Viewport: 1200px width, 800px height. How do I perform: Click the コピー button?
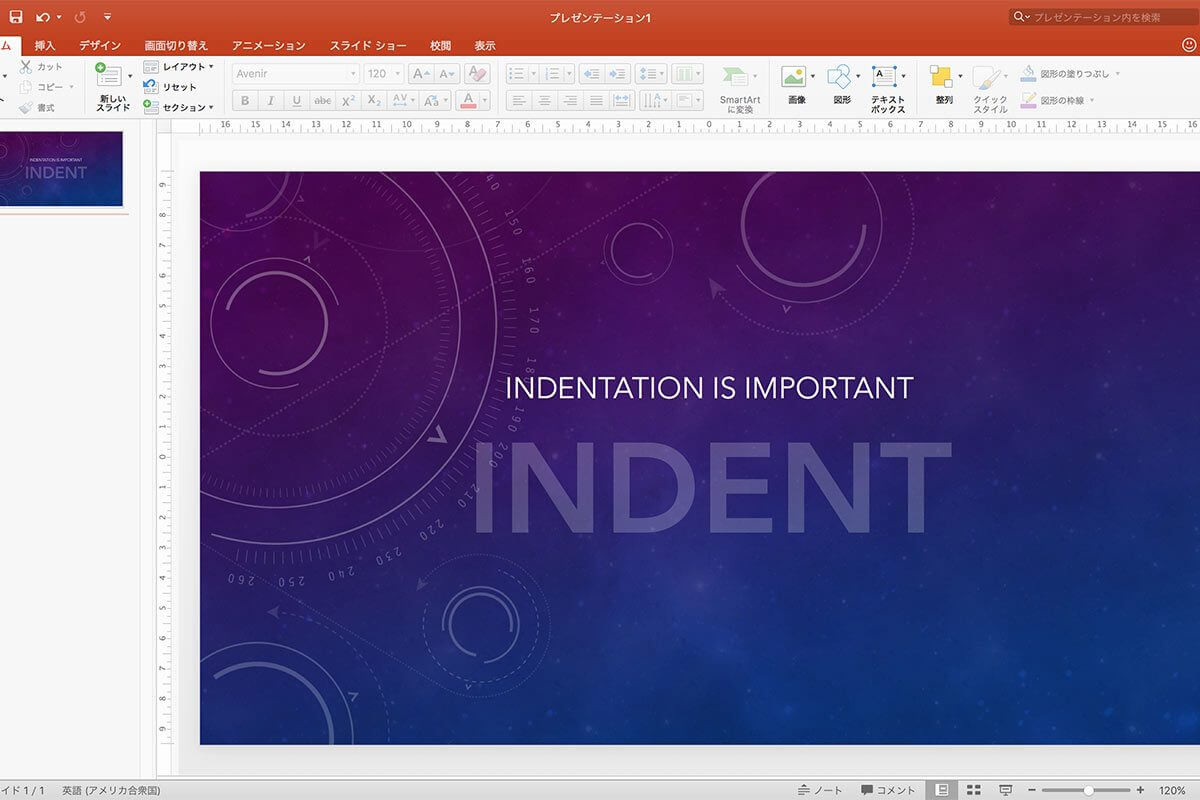tap(42, 87)
